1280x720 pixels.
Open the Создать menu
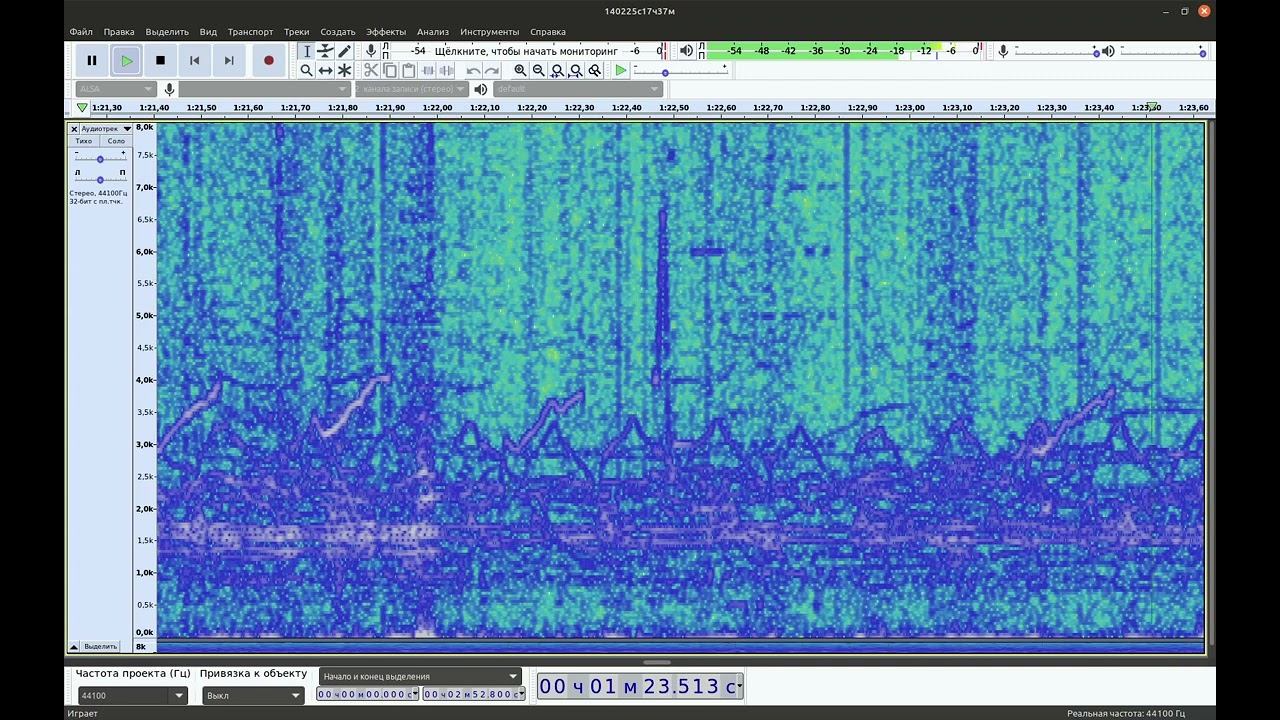click(338, 32)
